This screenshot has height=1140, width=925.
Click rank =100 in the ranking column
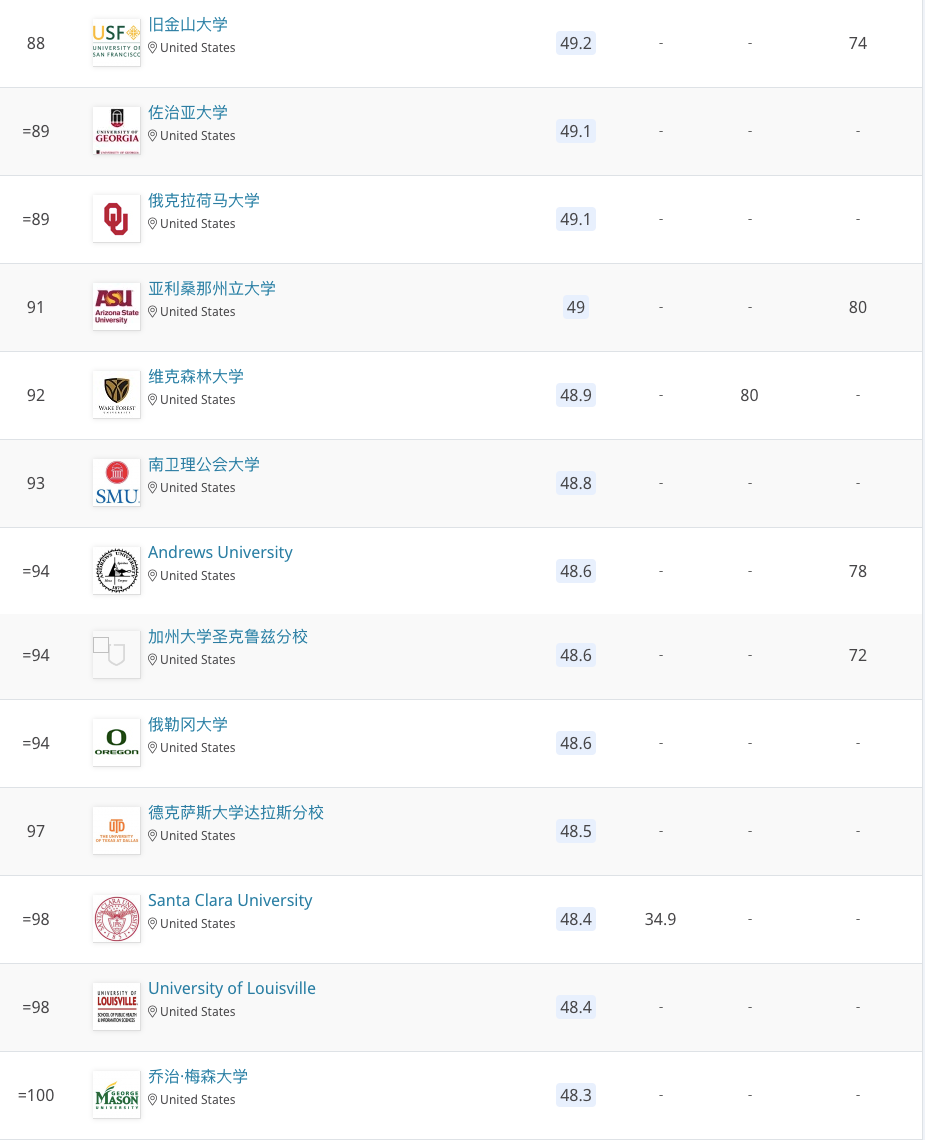[36, 1096]
